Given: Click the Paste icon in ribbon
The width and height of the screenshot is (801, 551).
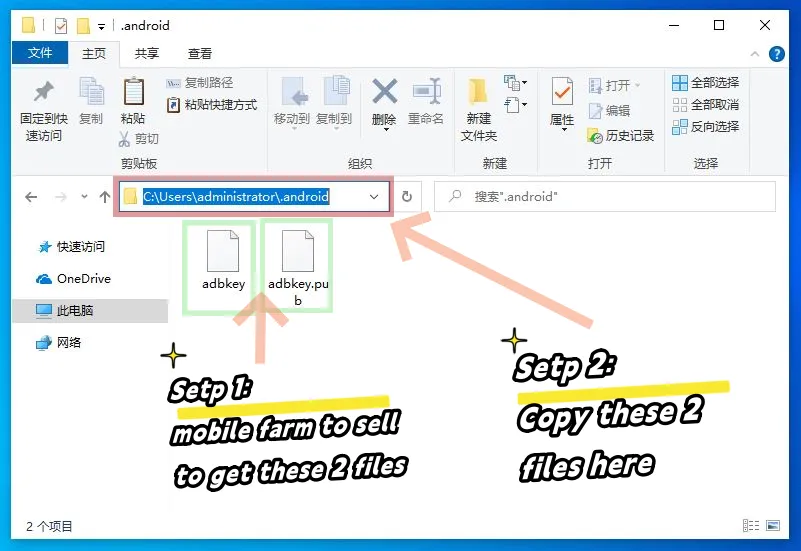Looking at the screenshot, I should click(133, 95).
